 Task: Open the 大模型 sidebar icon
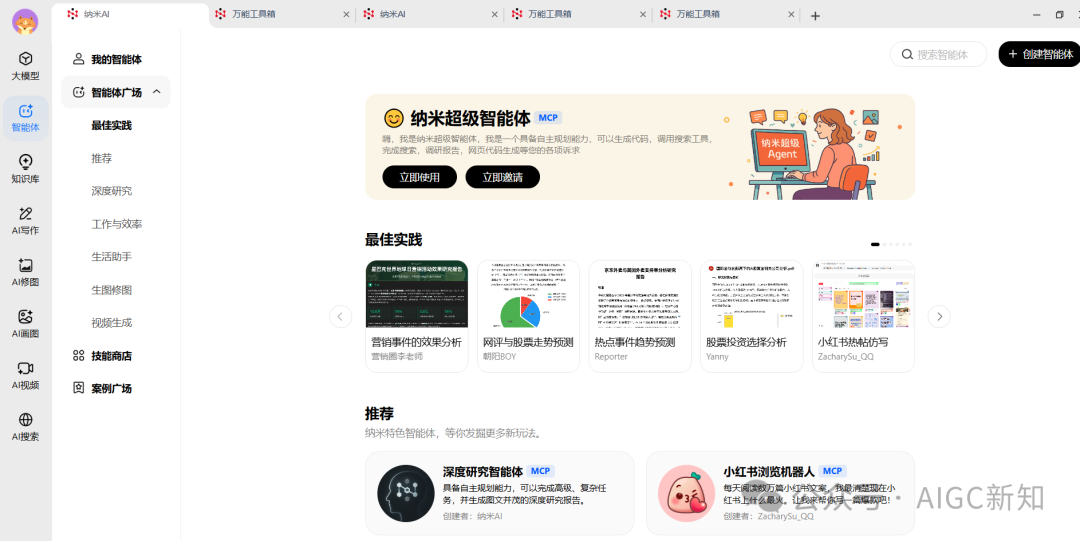pyautogui.click(x=25, y=66)
